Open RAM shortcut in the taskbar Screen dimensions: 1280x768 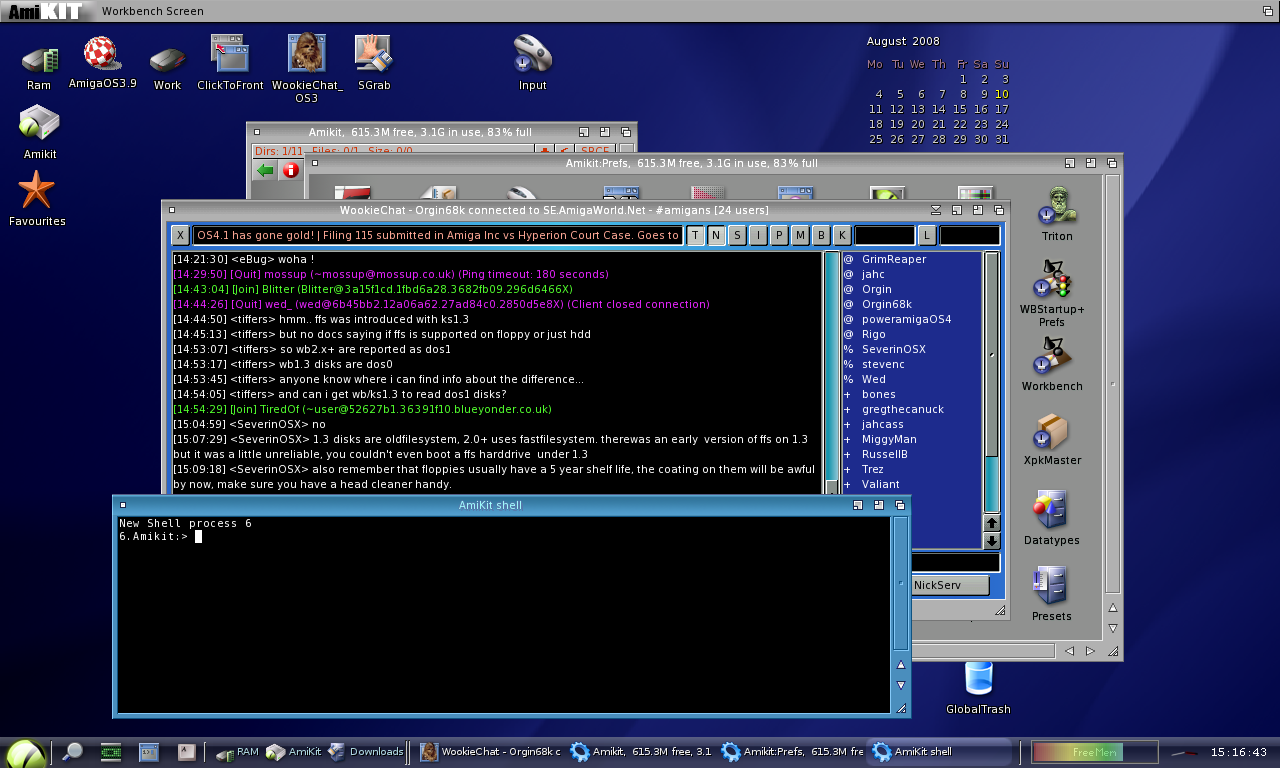[x=237, y=752]
